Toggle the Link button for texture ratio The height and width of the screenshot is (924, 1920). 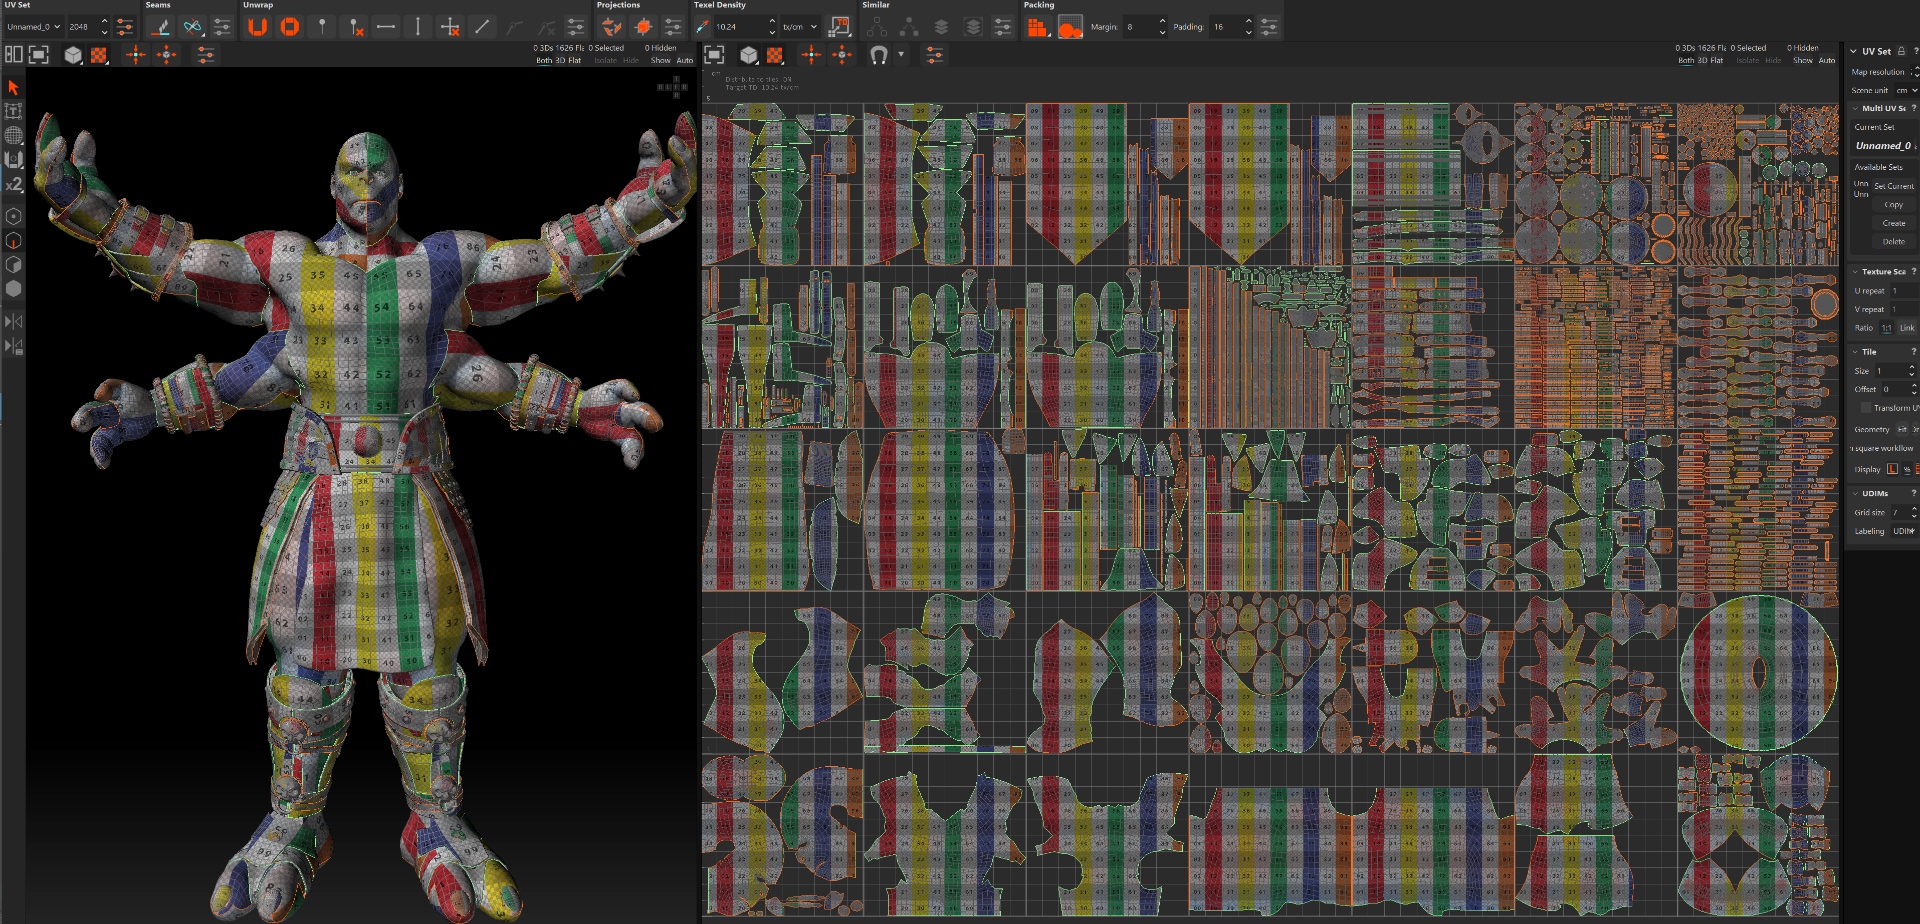[1907, 328]
